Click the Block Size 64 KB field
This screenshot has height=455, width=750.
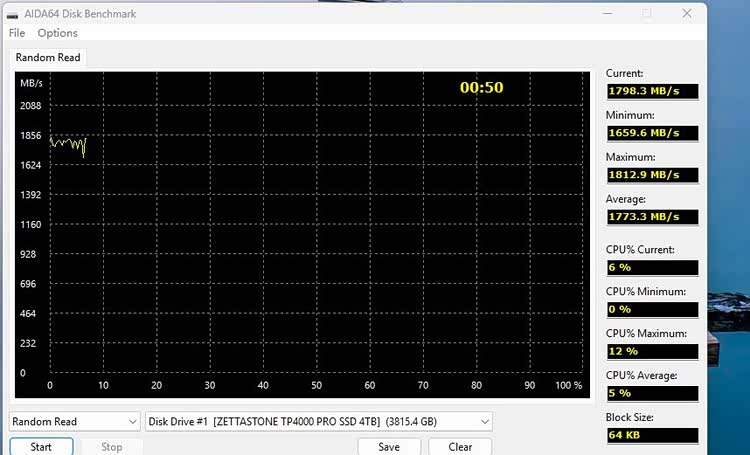click(652, 435)
